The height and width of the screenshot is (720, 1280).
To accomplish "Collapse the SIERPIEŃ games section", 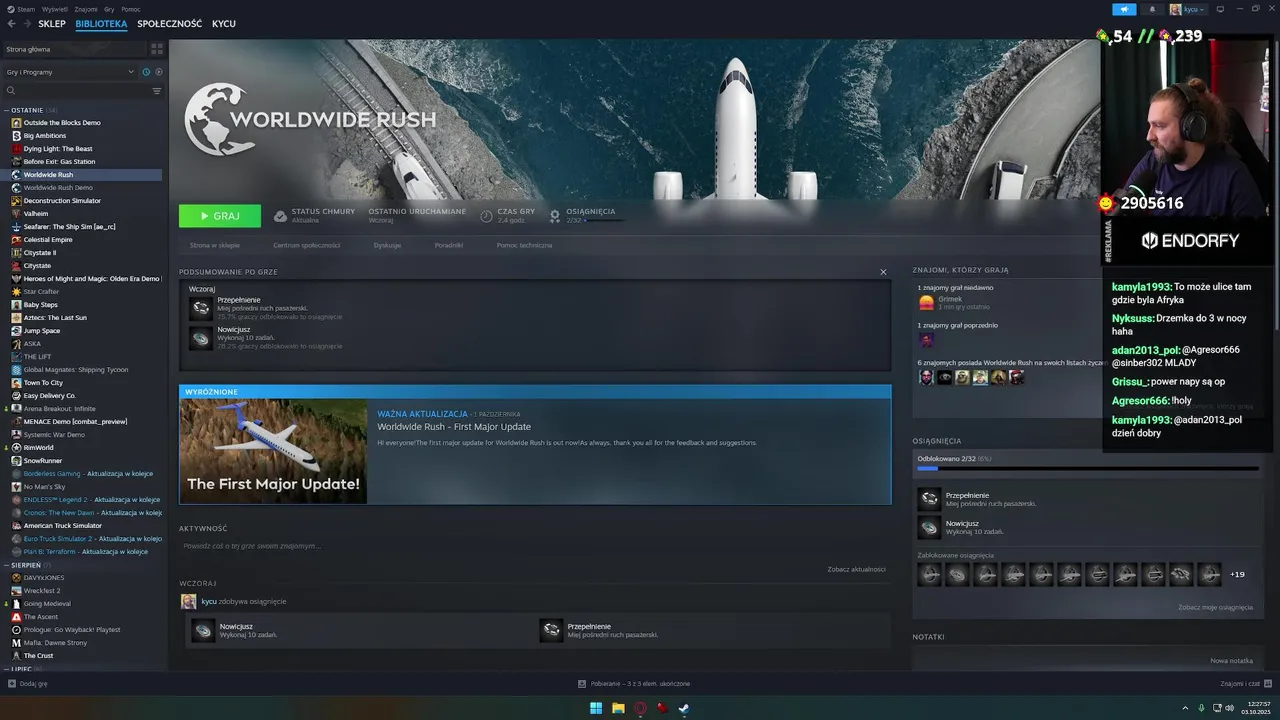I will [x=7, y=565].
